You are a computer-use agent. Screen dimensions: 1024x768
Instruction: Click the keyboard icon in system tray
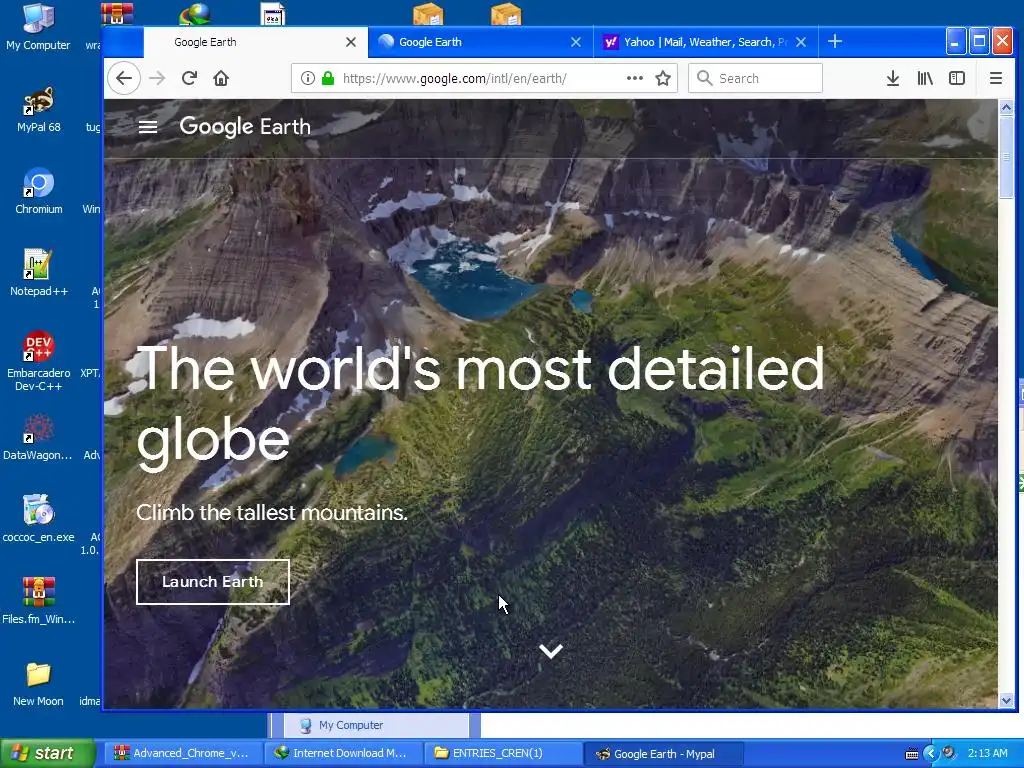coord(912,754)
